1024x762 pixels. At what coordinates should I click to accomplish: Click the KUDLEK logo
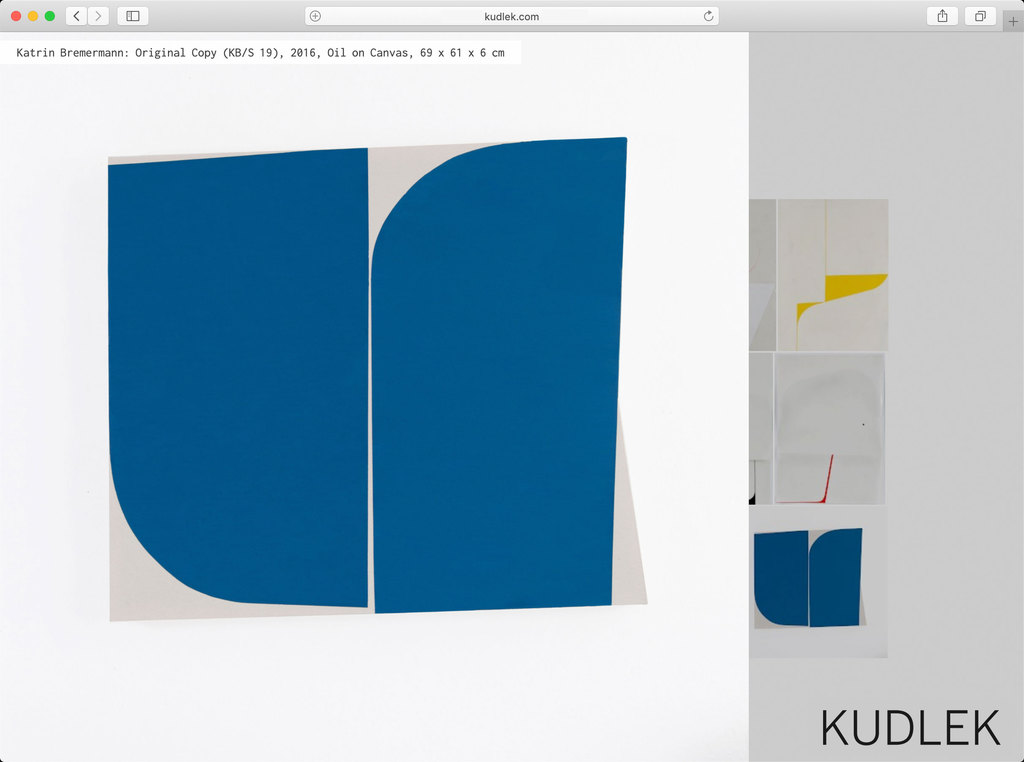point(910,727)
